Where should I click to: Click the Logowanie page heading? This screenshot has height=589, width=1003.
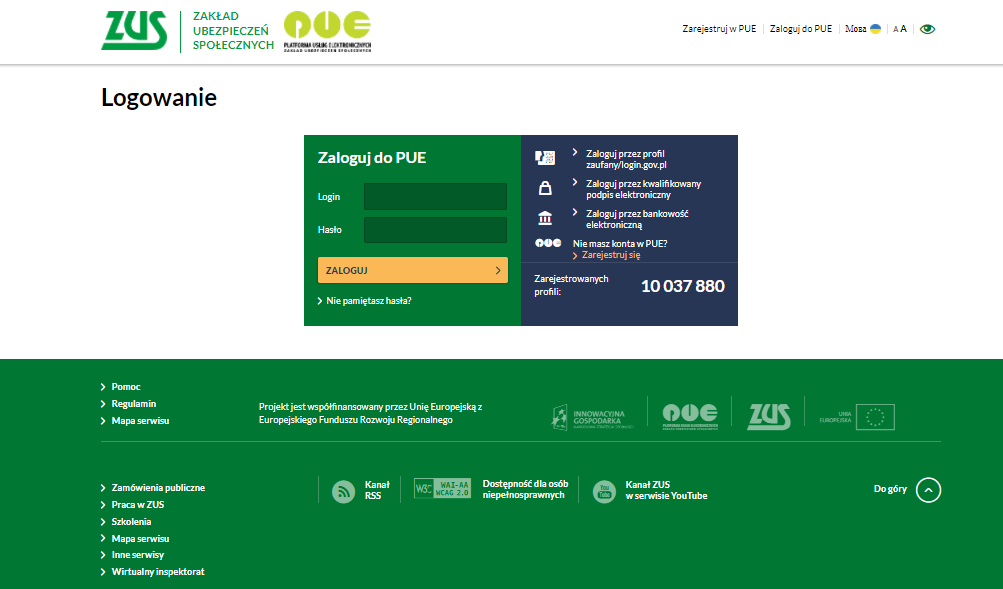point(159,97)
